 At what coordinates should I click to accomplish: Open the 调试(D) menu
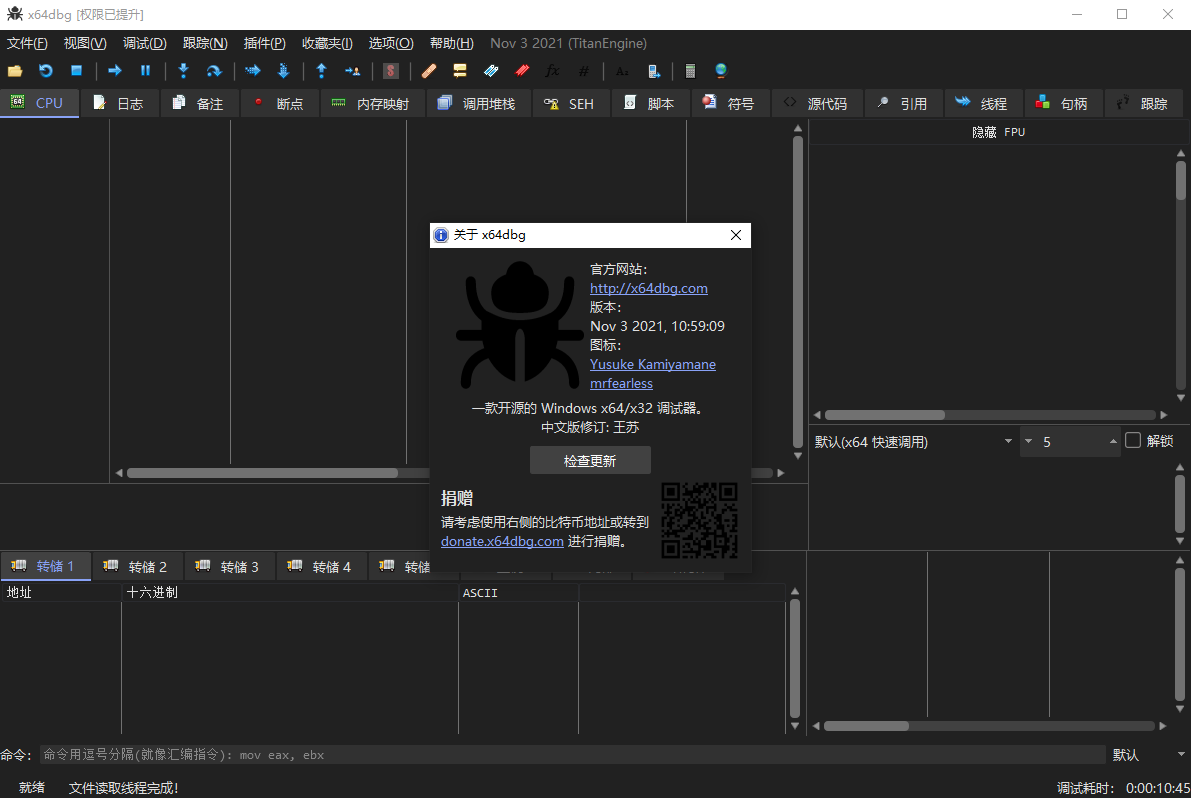144,43
